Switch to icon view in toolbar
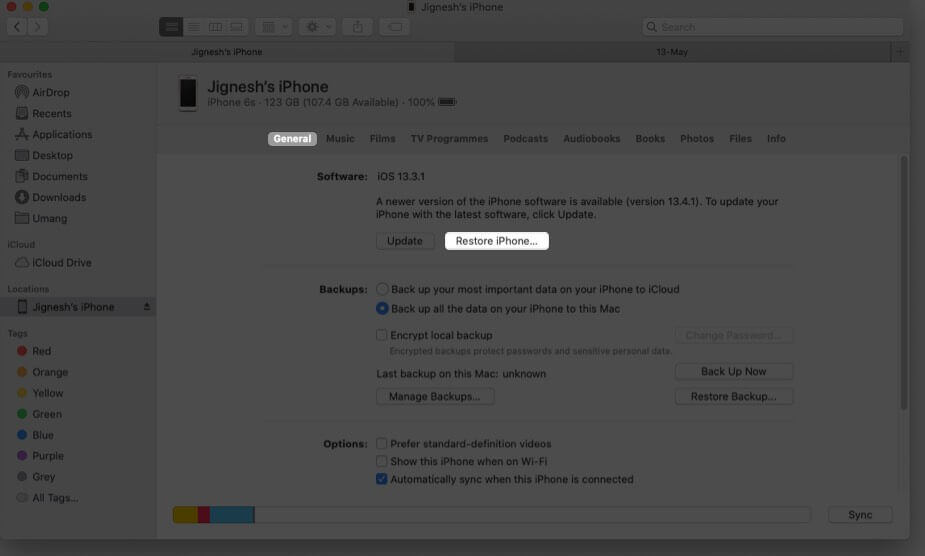 coord(171,27)
